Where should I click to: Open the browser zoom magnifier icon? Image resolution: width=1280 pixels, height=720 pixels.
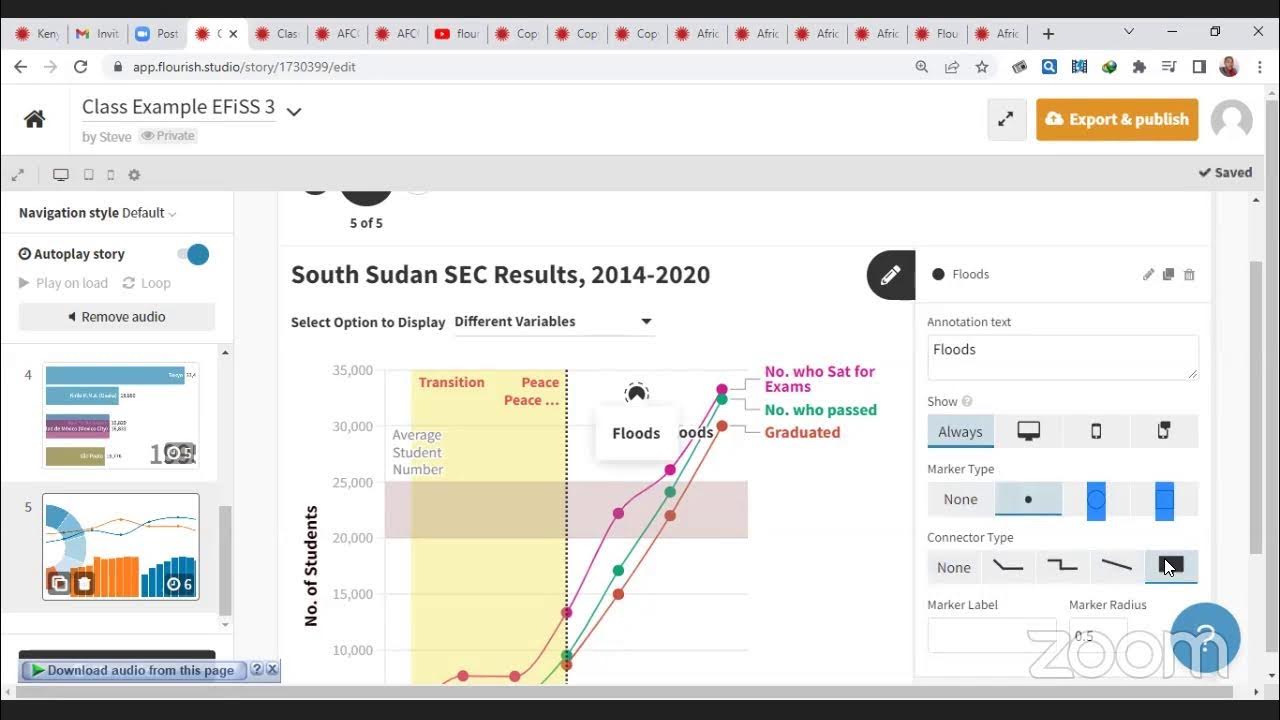(922, 67)
